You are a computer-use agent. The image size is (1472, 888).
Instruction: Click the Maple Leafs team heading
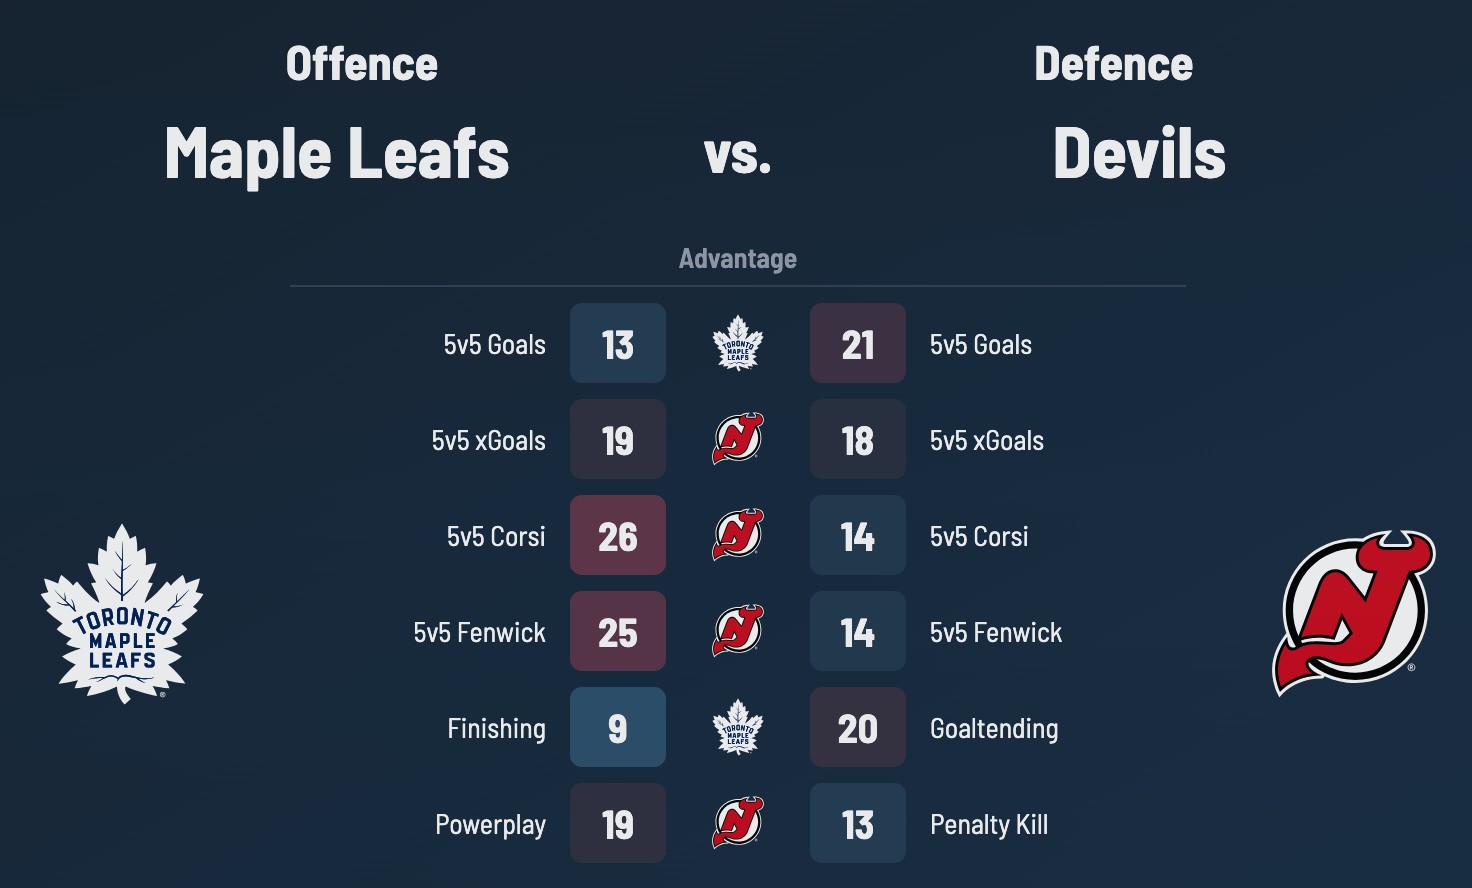click(337, 154)
